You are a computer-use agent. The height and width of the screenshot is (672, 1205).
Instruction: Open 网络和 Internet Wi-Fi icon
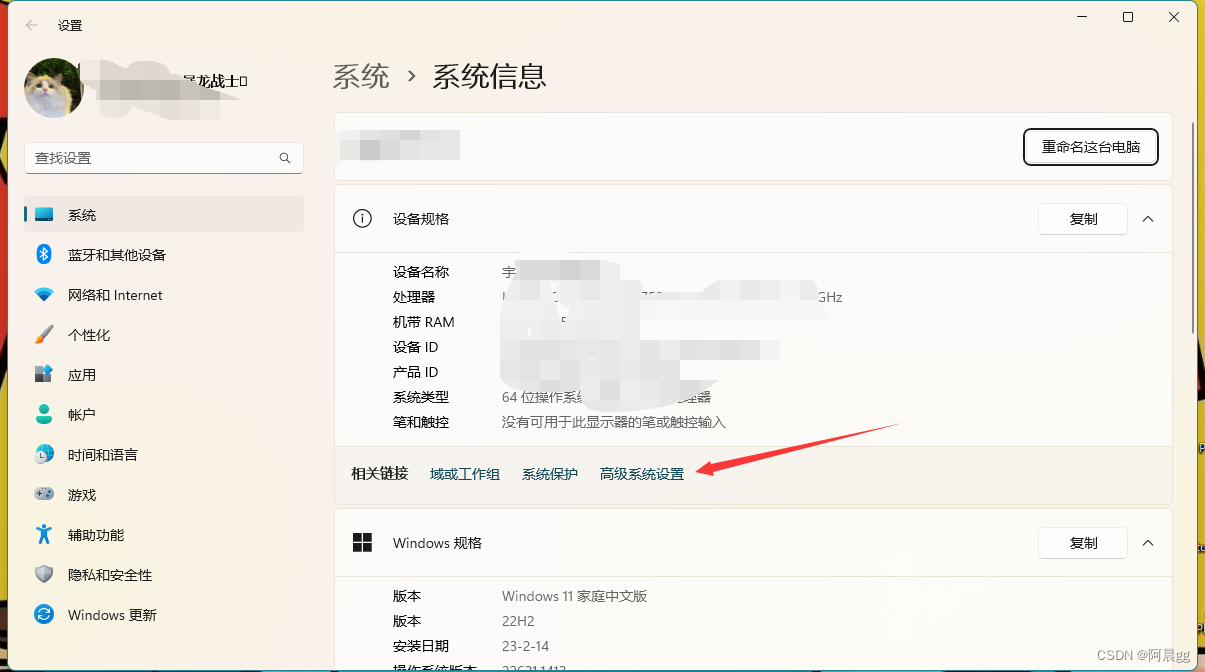coord(44,295)
